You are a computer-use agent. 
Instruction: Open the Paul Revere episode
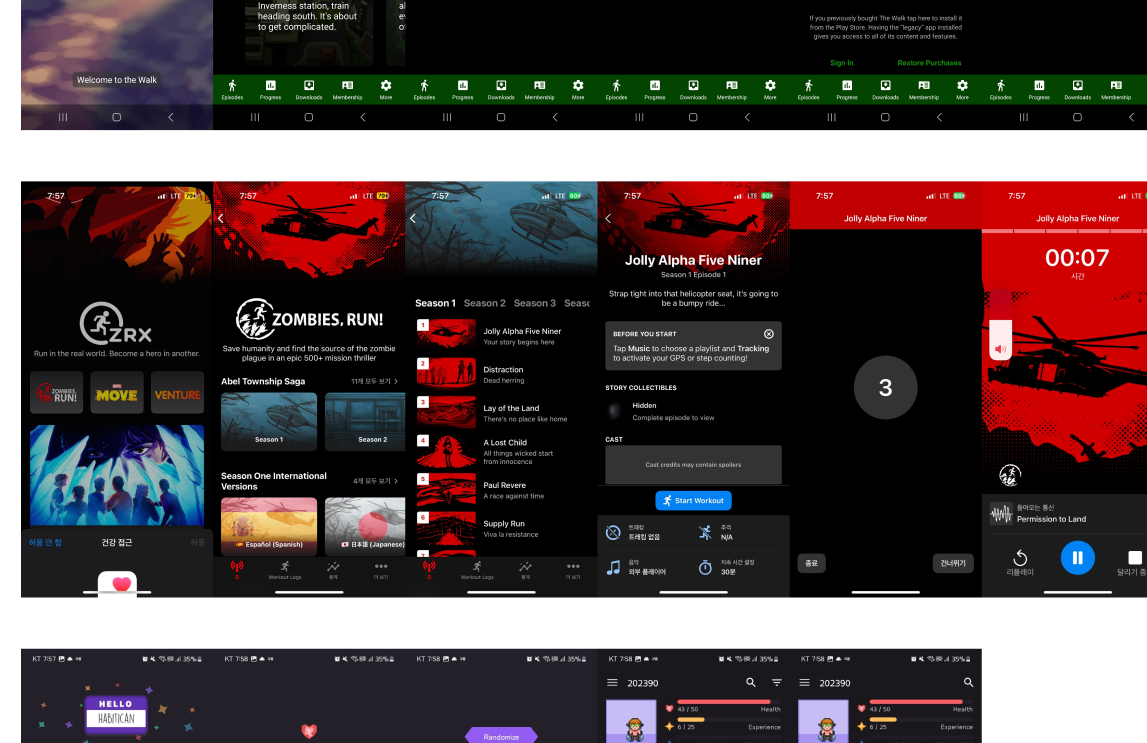(x=502, y=490)
